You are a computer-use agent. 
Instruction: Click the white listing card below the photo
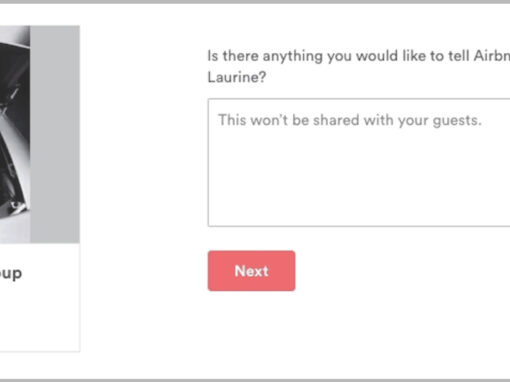[x=40, y=297]
